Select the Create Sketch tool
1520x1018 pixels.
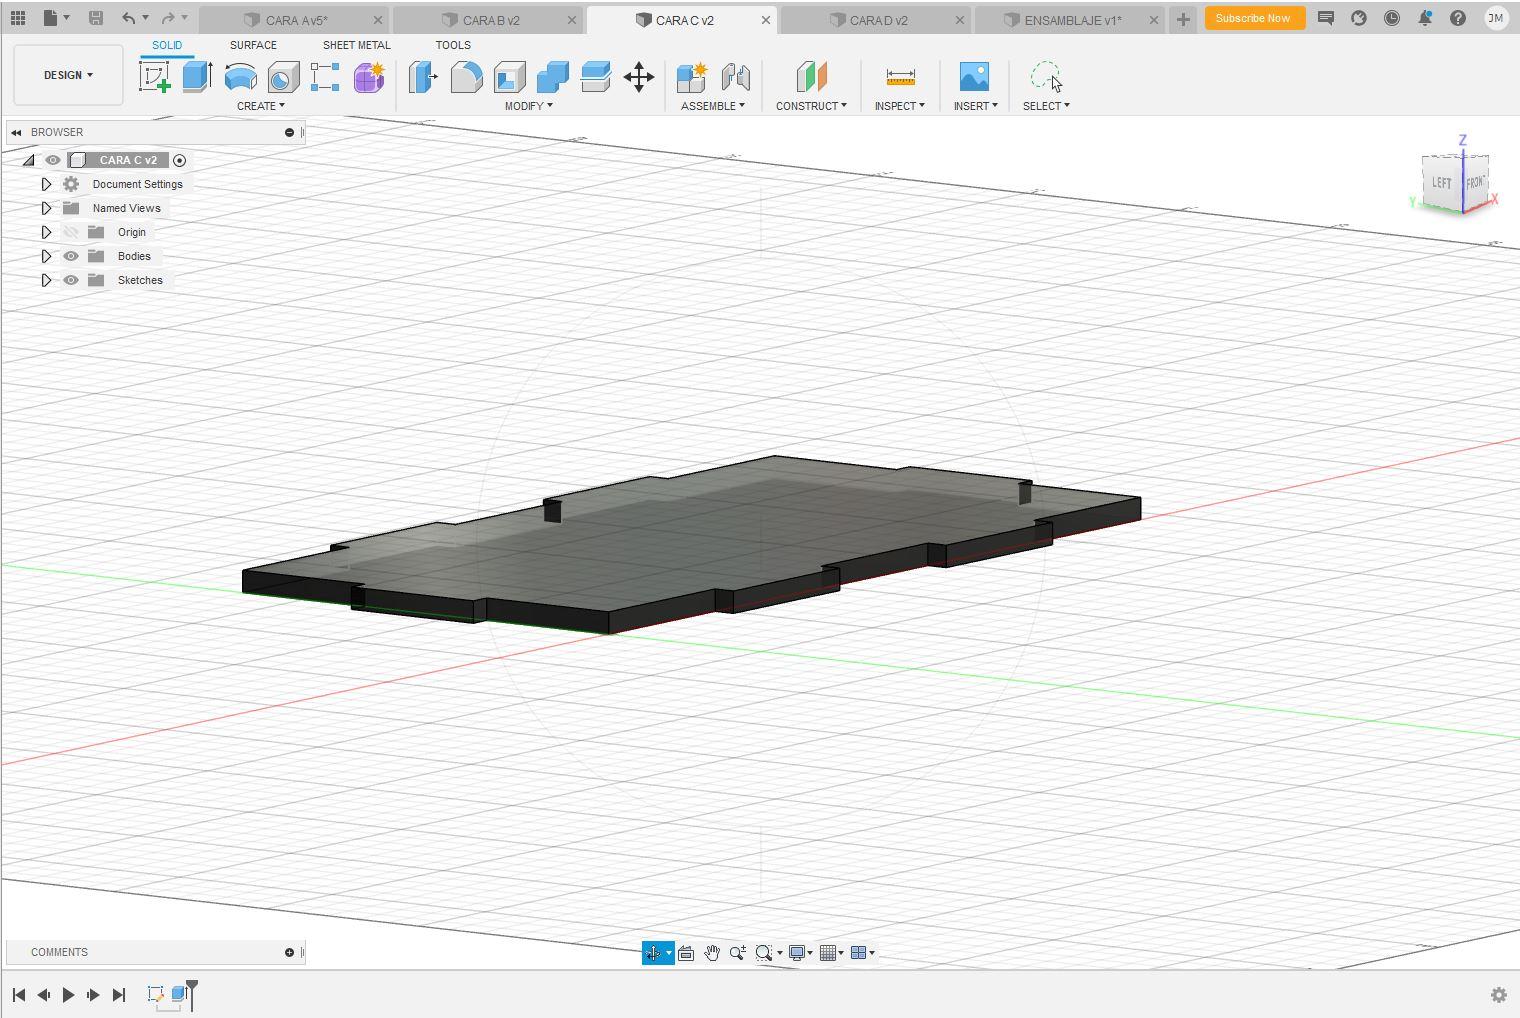[x=155, y=77]
